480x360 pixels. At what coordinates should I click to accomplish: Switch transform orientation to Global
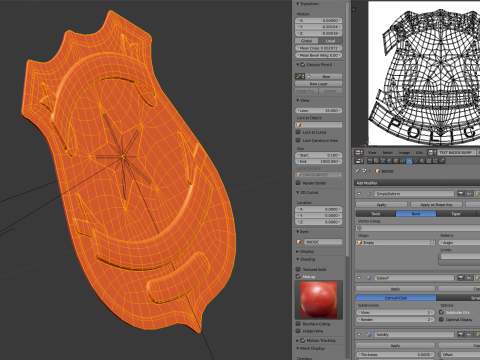click(x=307, y=41)
